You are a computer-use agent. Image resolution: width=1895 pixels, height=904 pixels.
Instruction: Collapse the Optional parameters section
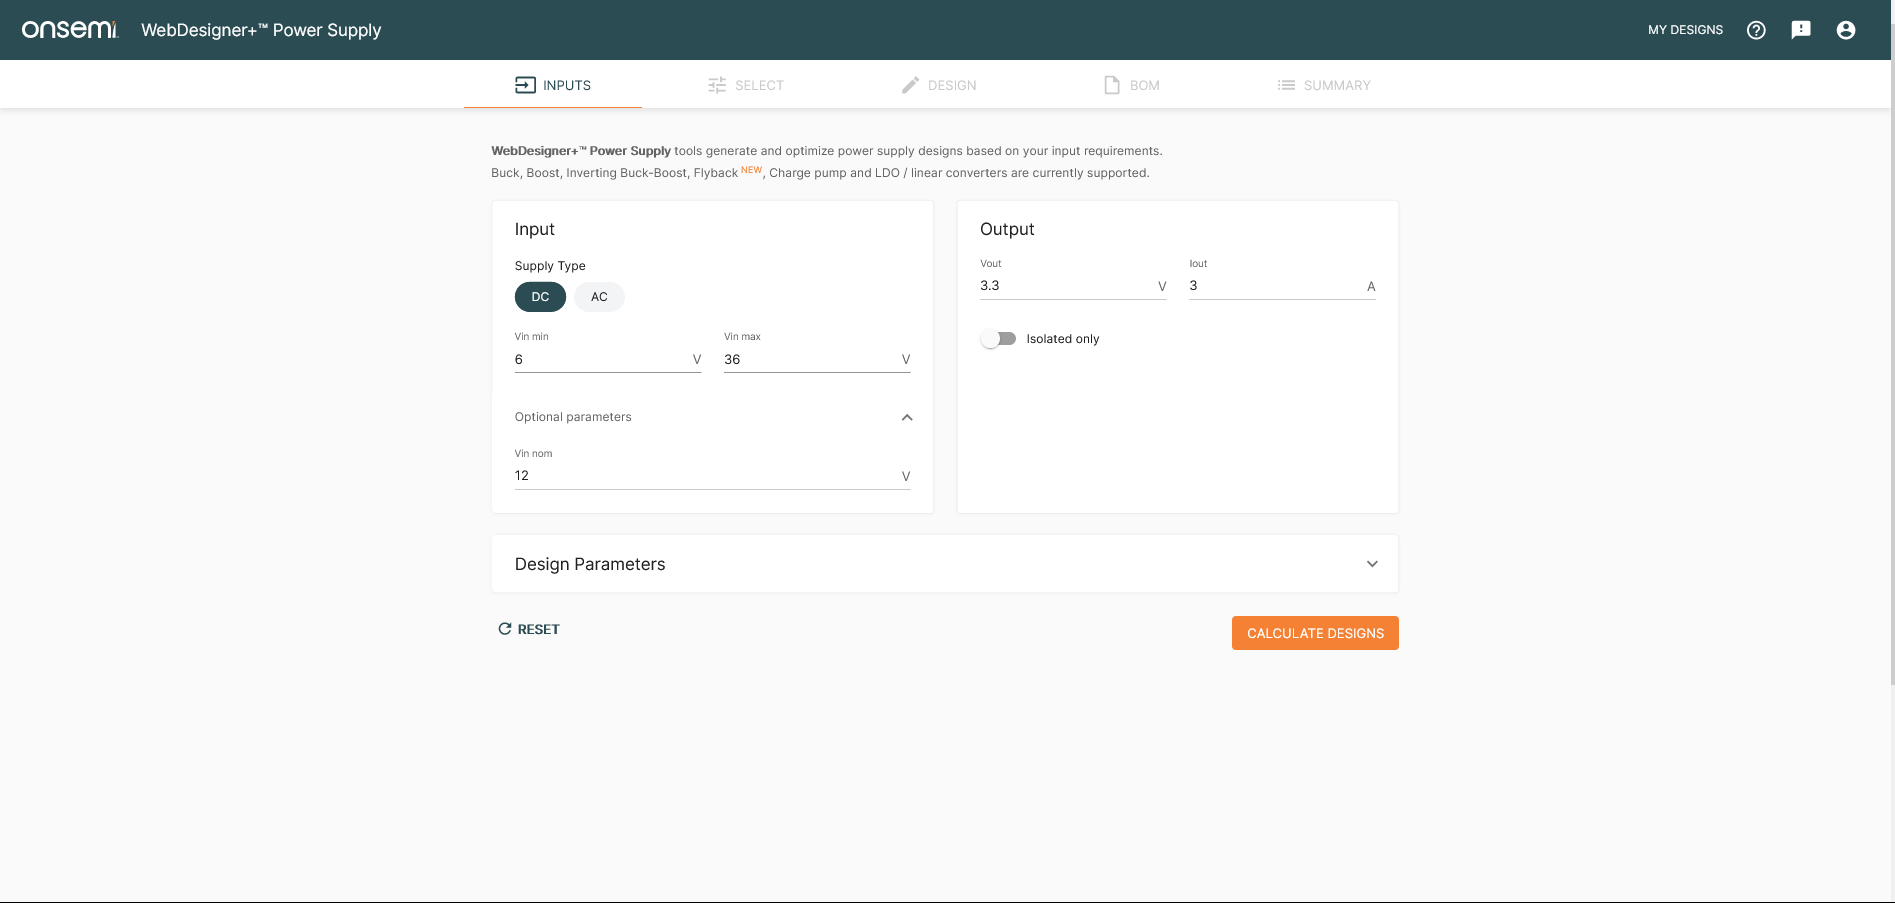pyautogui.click(x=907, y=417)
